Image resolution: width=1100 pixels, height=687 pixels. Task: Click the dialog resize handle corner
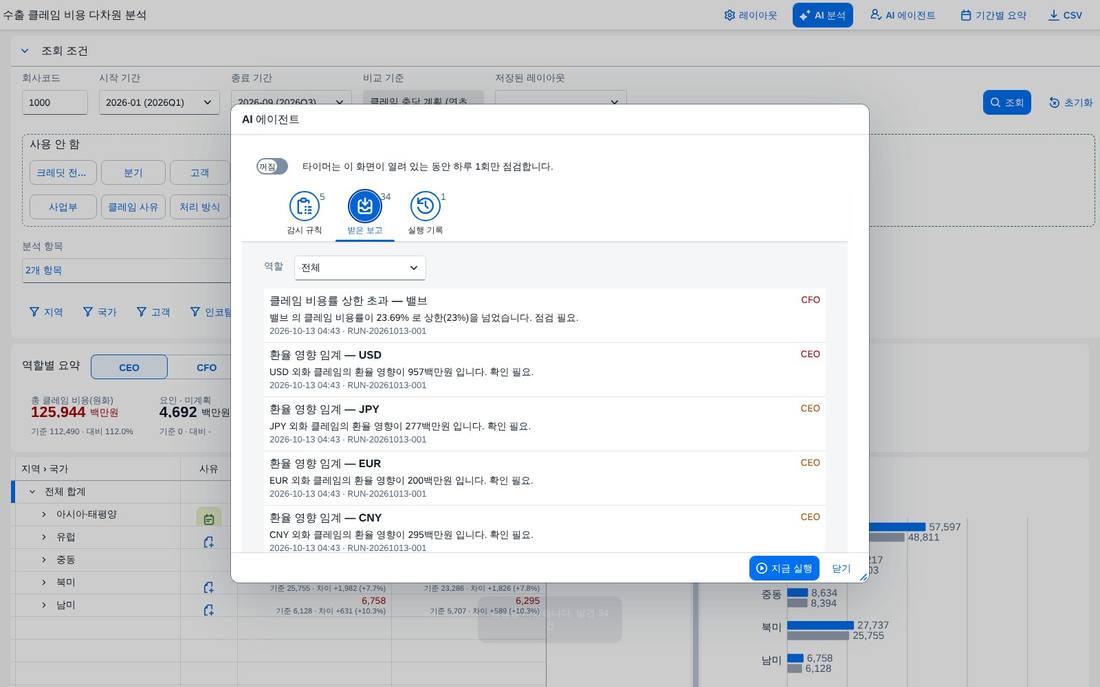(x=864, y=577)
